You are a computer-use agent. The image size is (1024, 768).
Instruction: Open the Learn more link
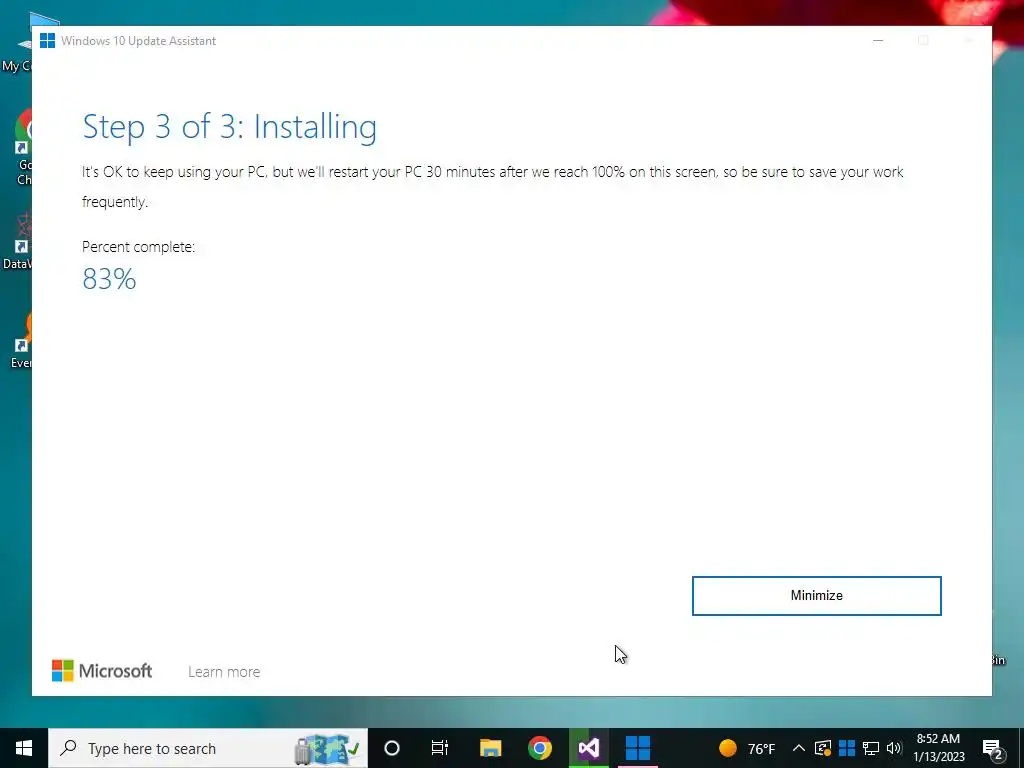224,671
